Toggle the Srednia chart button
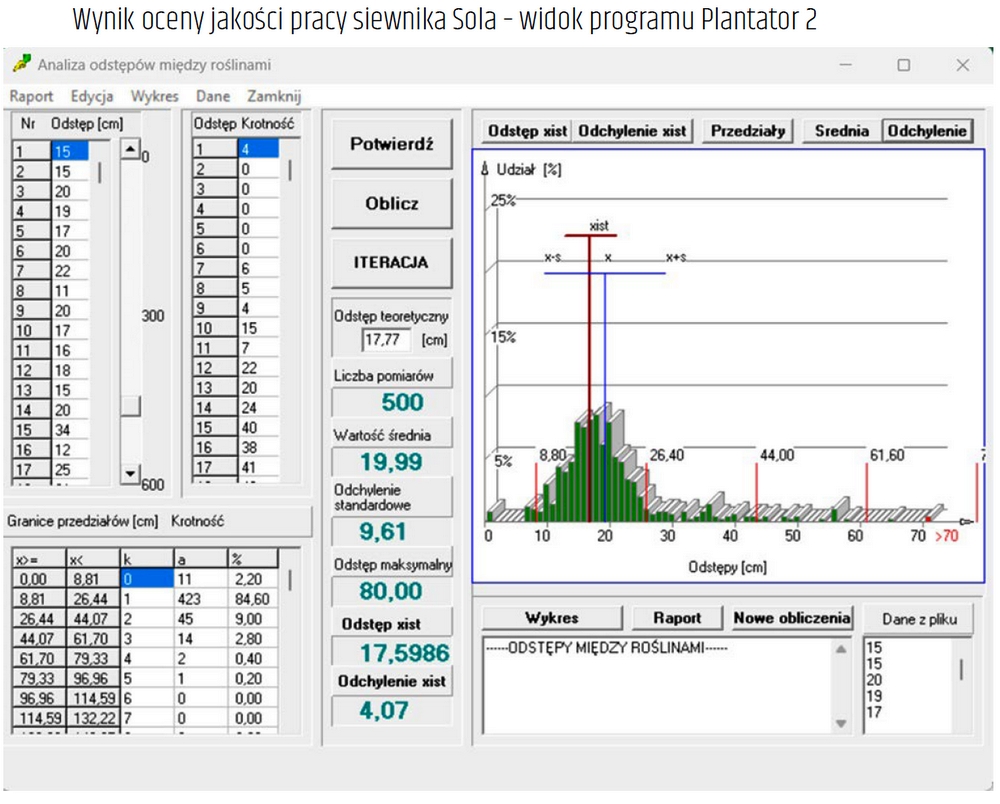 tap(841, 131)
